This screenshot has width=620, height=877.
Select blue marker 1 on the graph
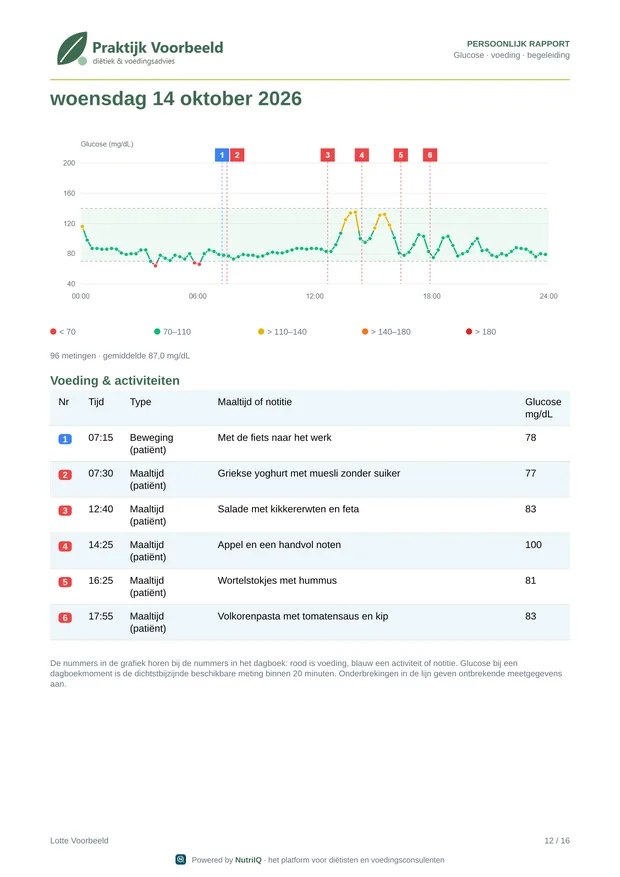pos(222,155)
